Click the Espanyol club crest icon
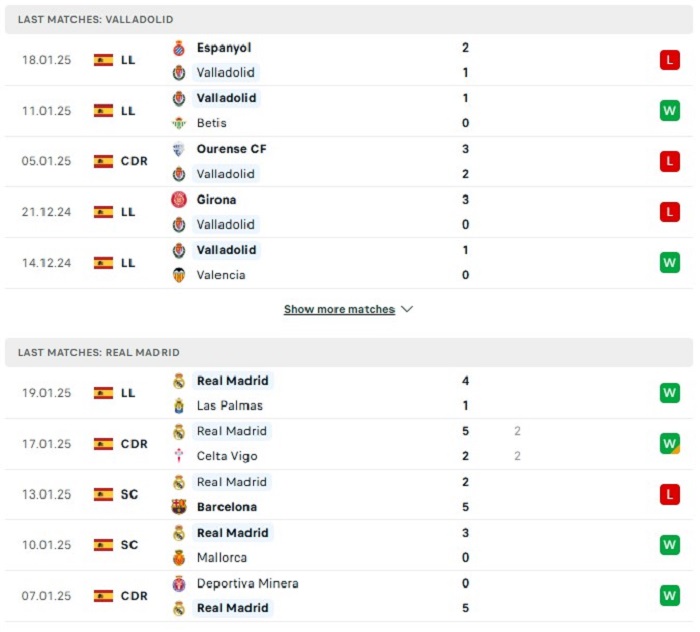 click(x=179, y=48)
